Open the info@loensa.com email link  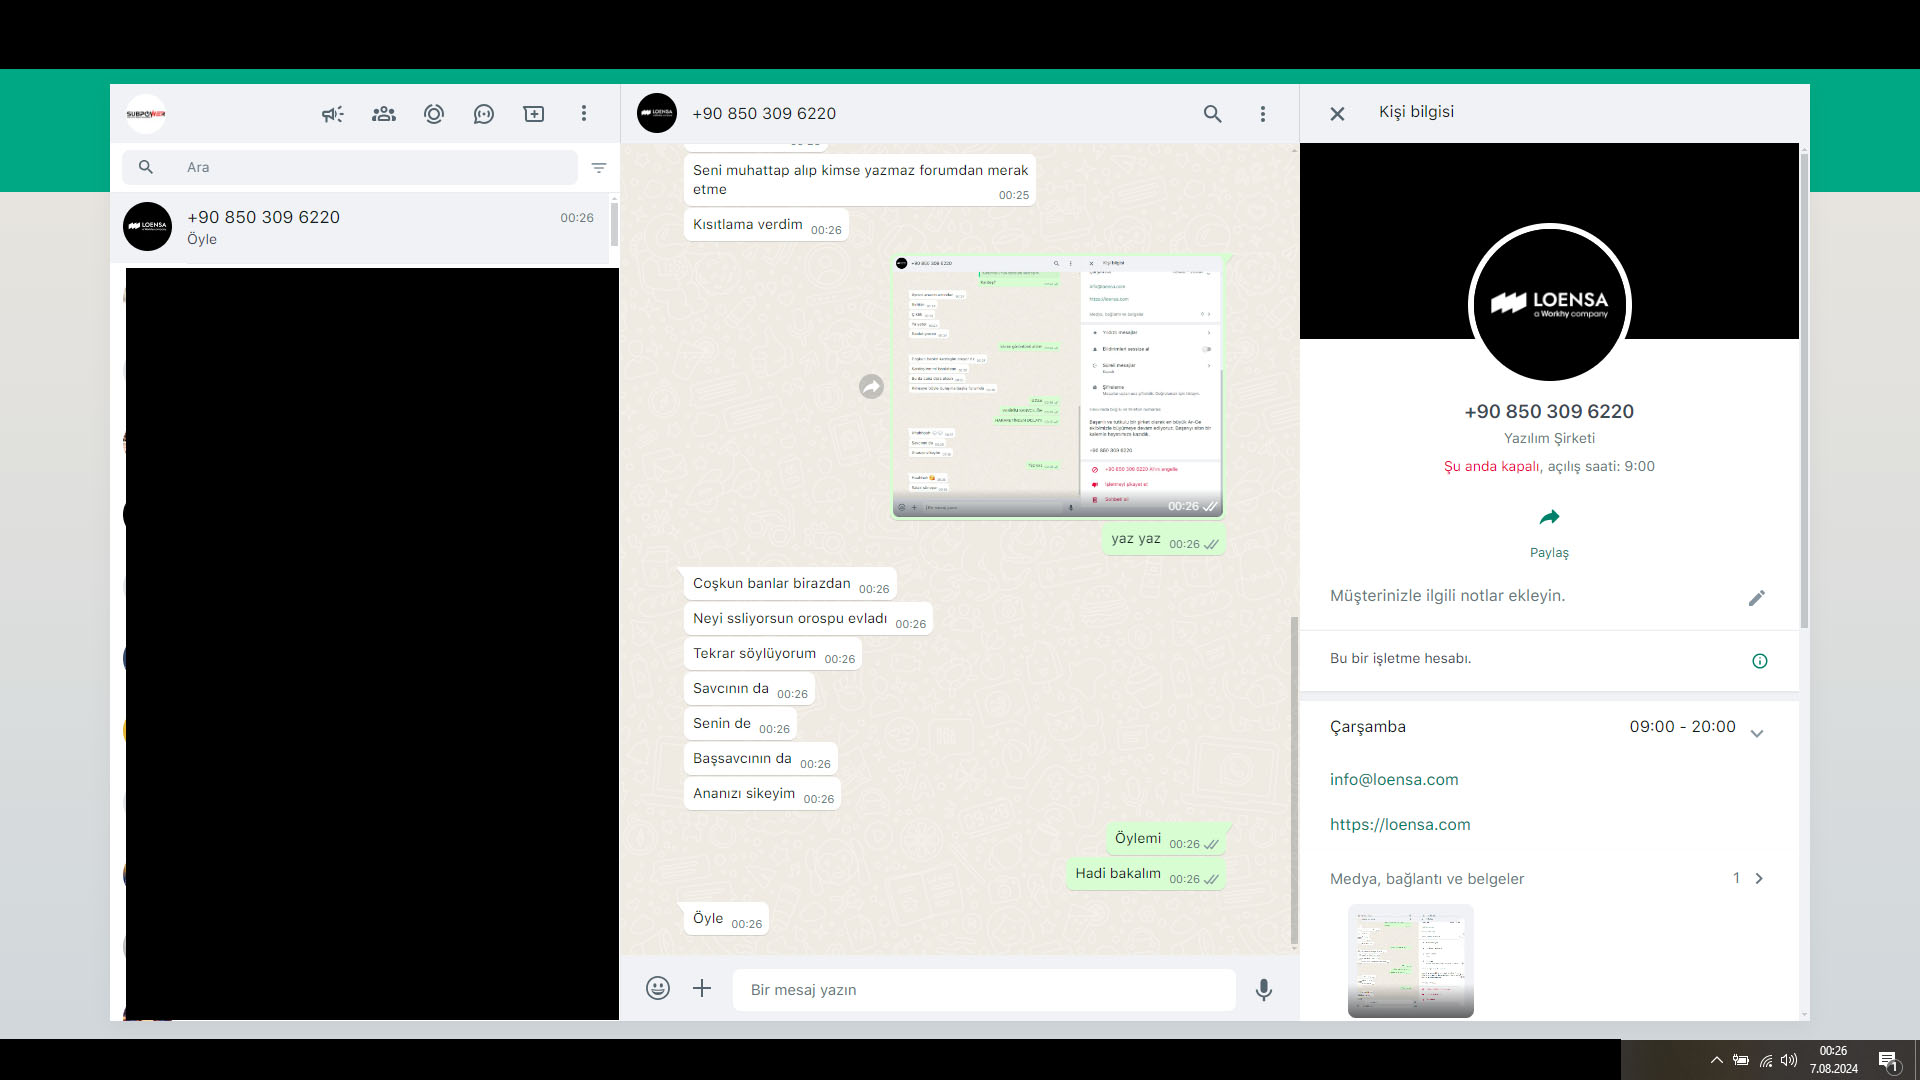click(1394, 780)
